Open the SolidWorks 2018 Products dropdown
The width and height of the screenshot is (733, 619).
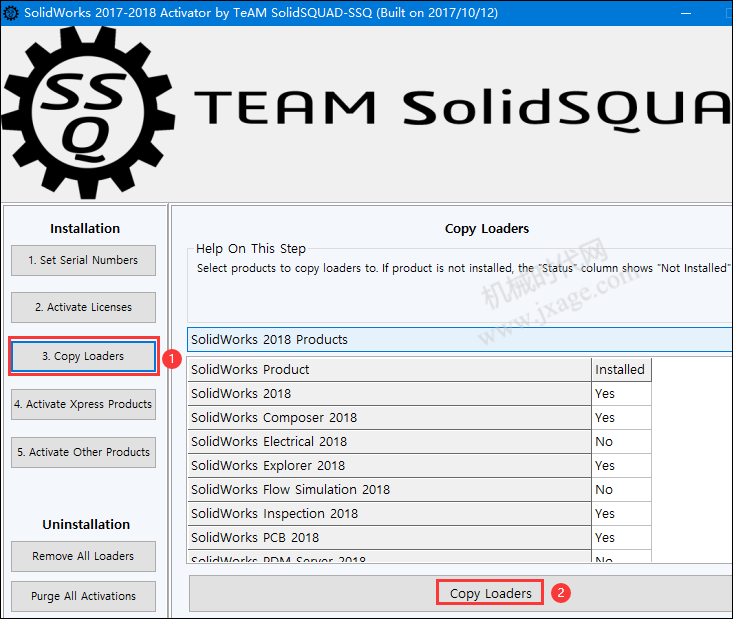point(460,339)
